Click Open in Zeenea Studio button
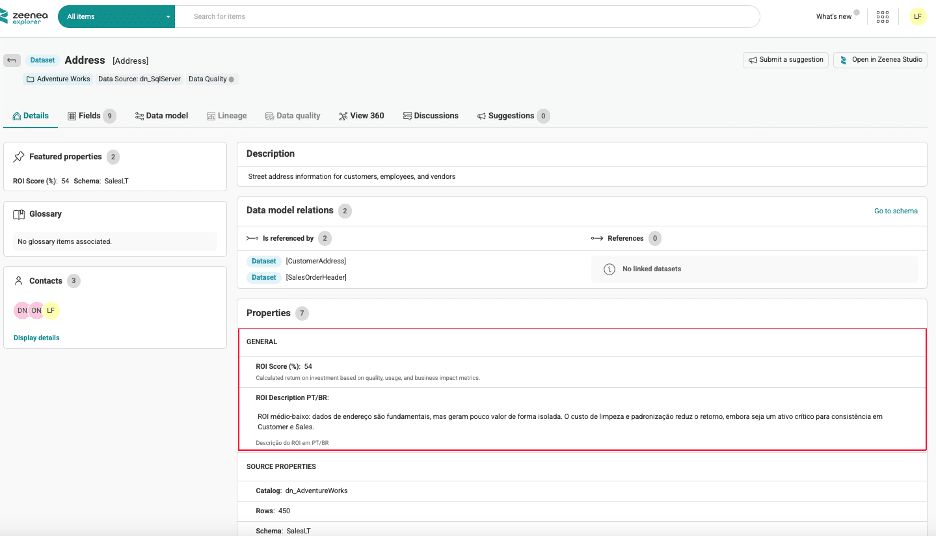 [x=880, y=60]
